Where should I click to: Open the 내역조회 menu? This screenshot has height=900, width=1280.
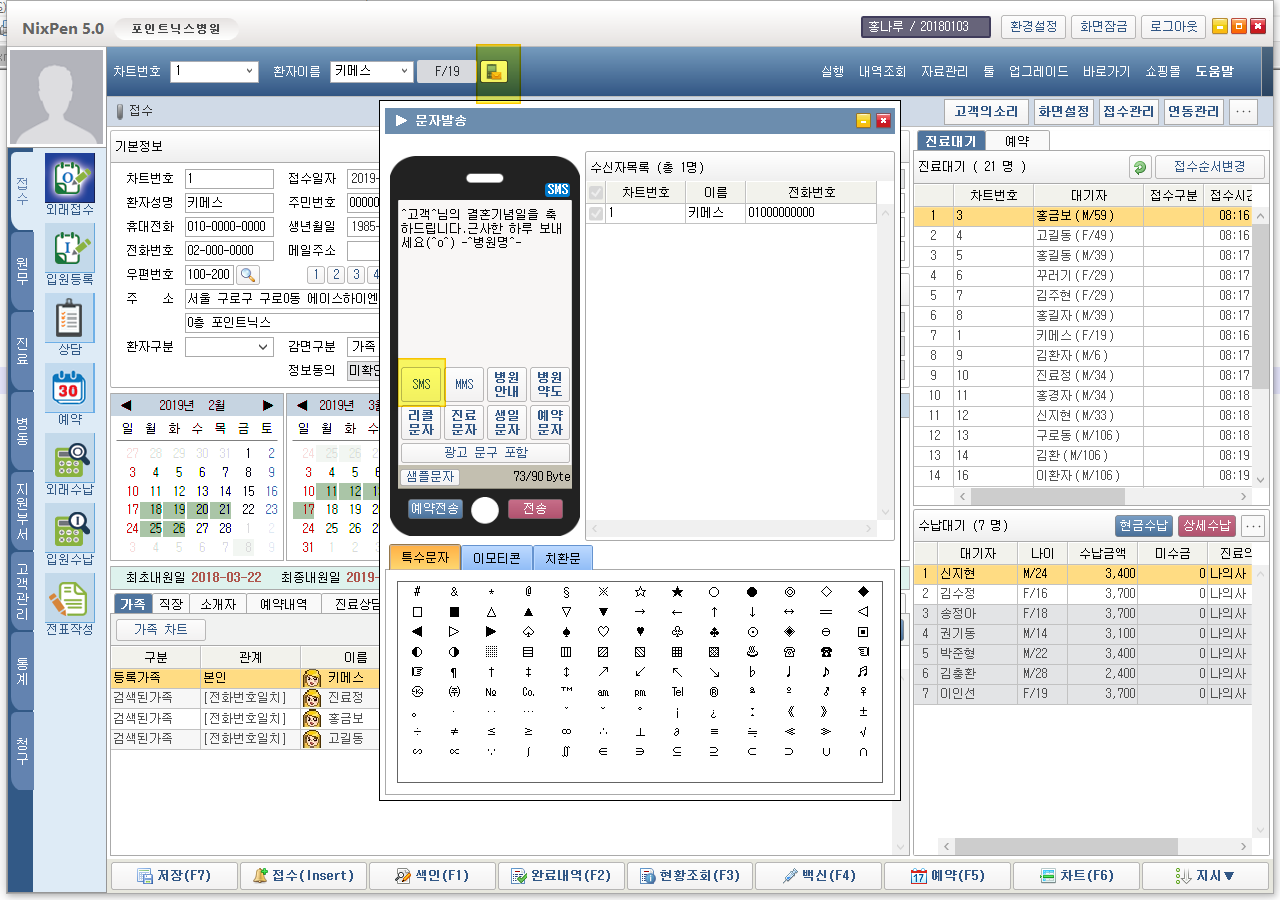click(x=882, y=71)
